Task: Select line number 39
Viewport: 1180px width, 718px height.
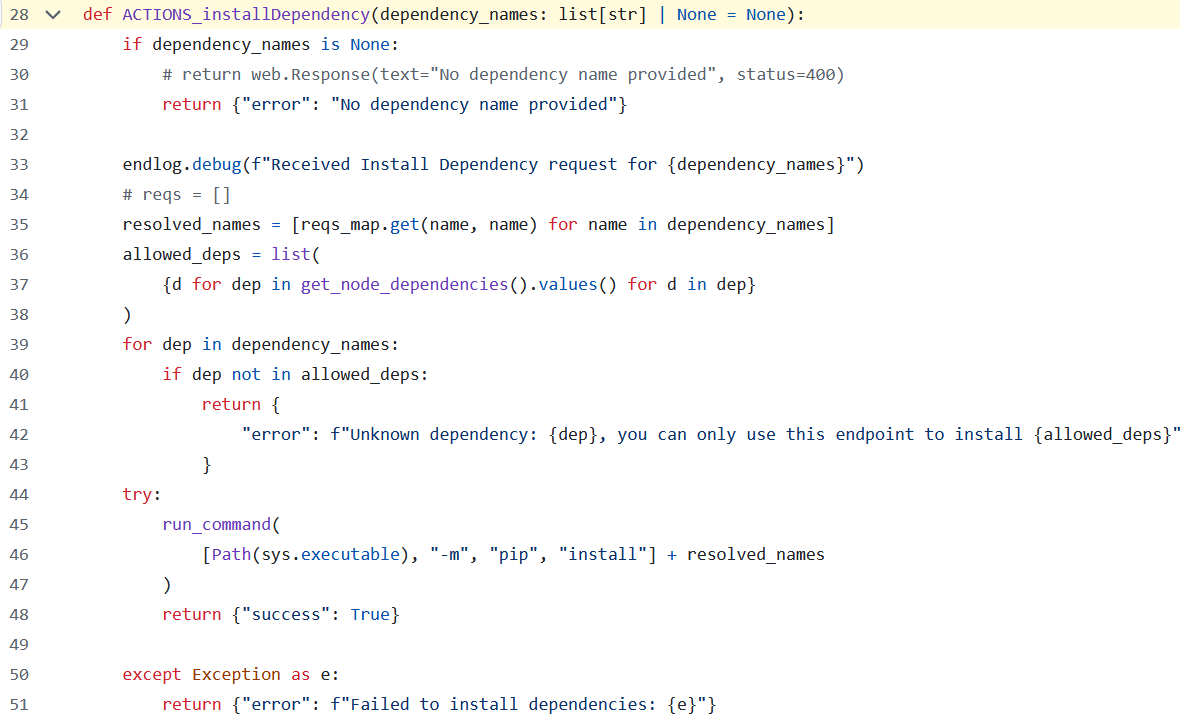Action: 19,345
